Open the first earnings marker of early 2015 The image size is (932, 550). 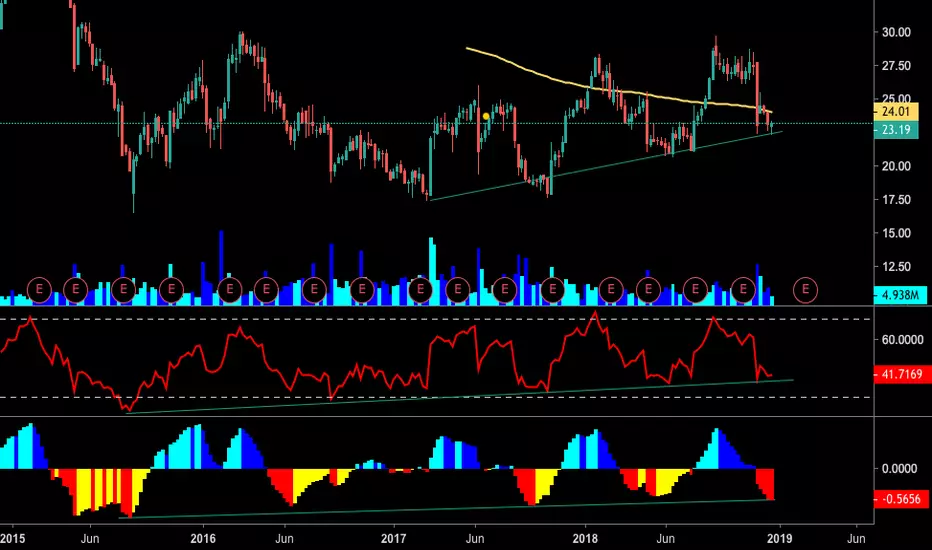pos(39,290)
